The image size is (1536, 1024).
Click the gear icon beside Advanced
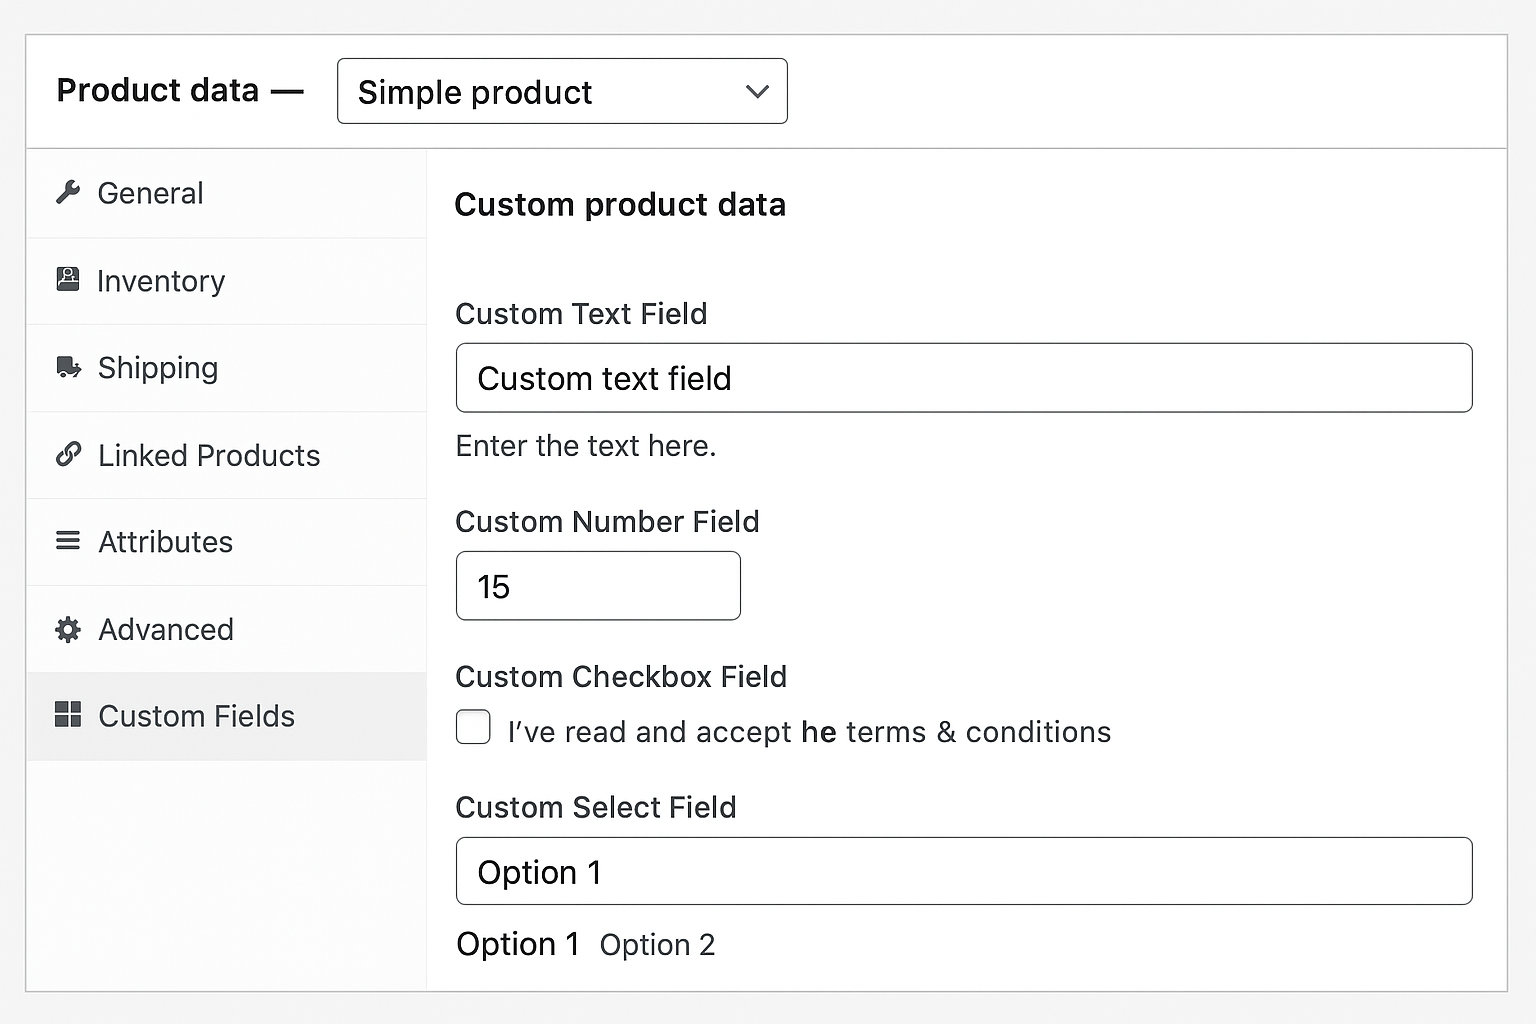coord(68,629)
